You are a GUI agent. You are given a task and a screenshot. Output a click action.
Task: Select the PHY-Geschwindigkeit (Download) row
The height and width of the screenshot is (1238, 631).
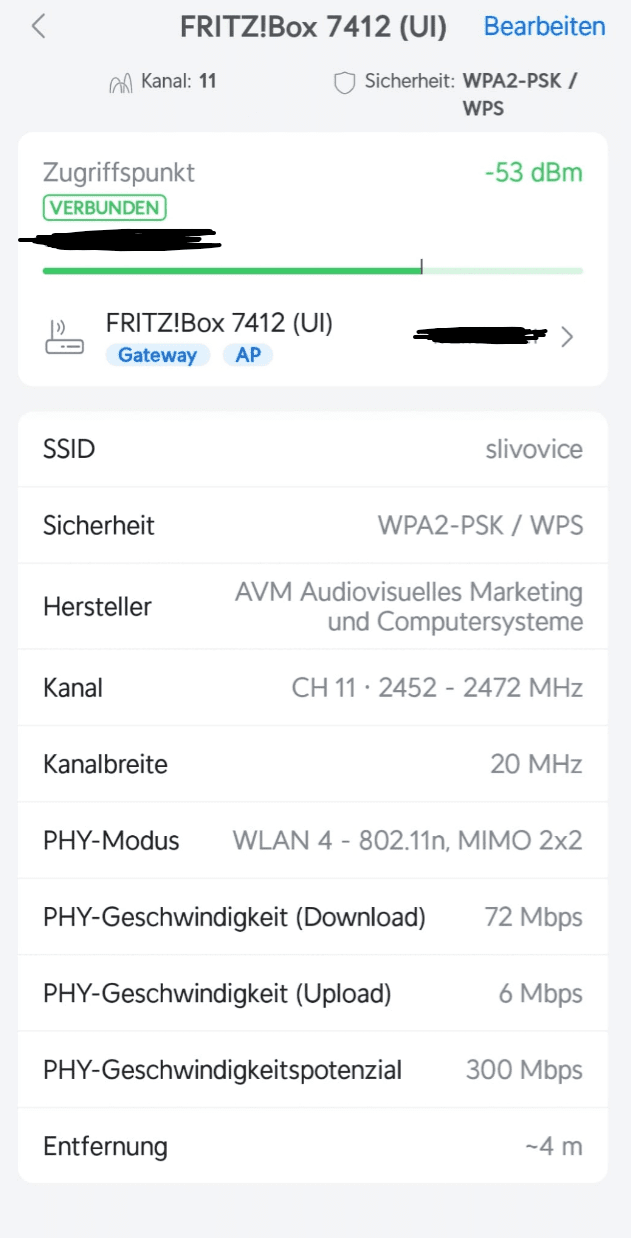[312, 917]
